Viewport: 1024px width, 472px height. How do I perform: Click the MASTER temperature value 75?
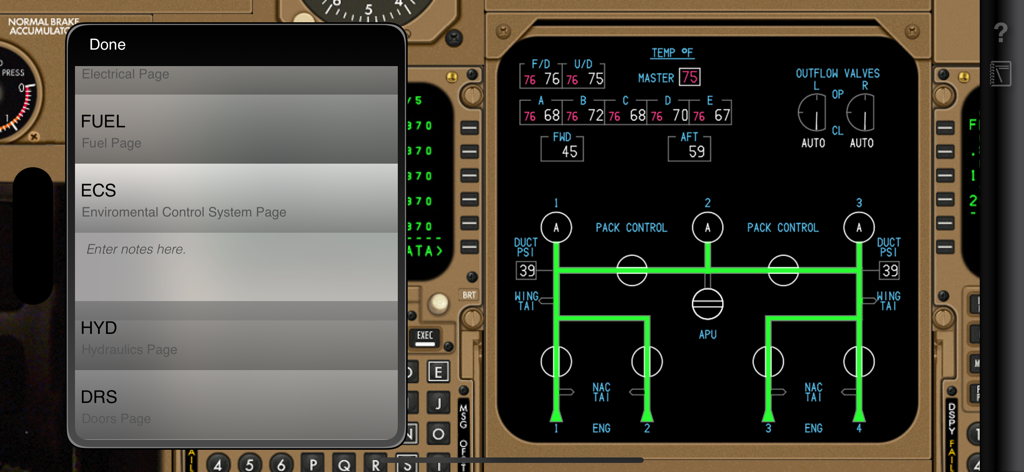coord(690,77)
